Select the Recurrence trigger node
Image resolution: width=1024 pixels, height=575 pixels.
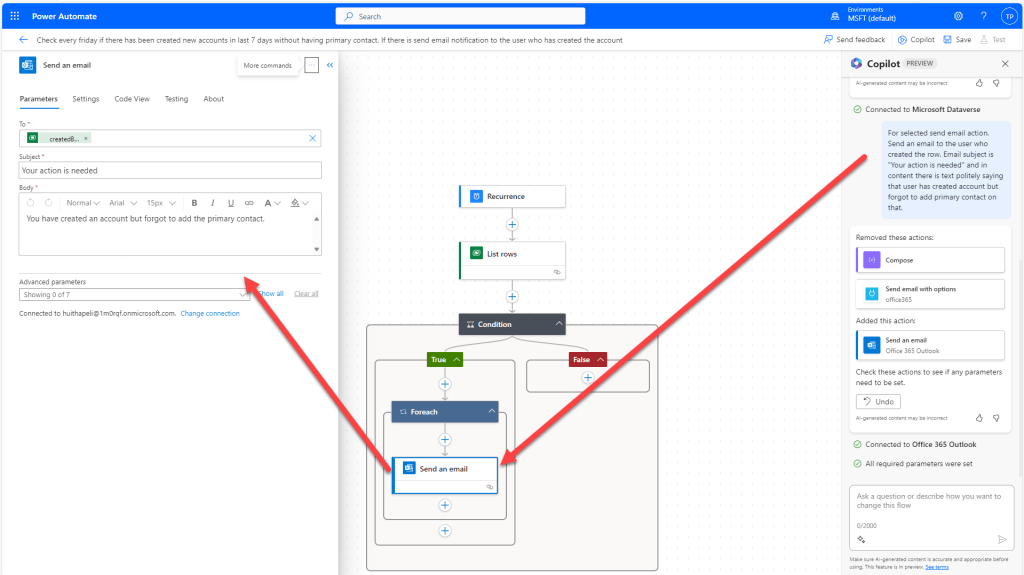(512, 196)
